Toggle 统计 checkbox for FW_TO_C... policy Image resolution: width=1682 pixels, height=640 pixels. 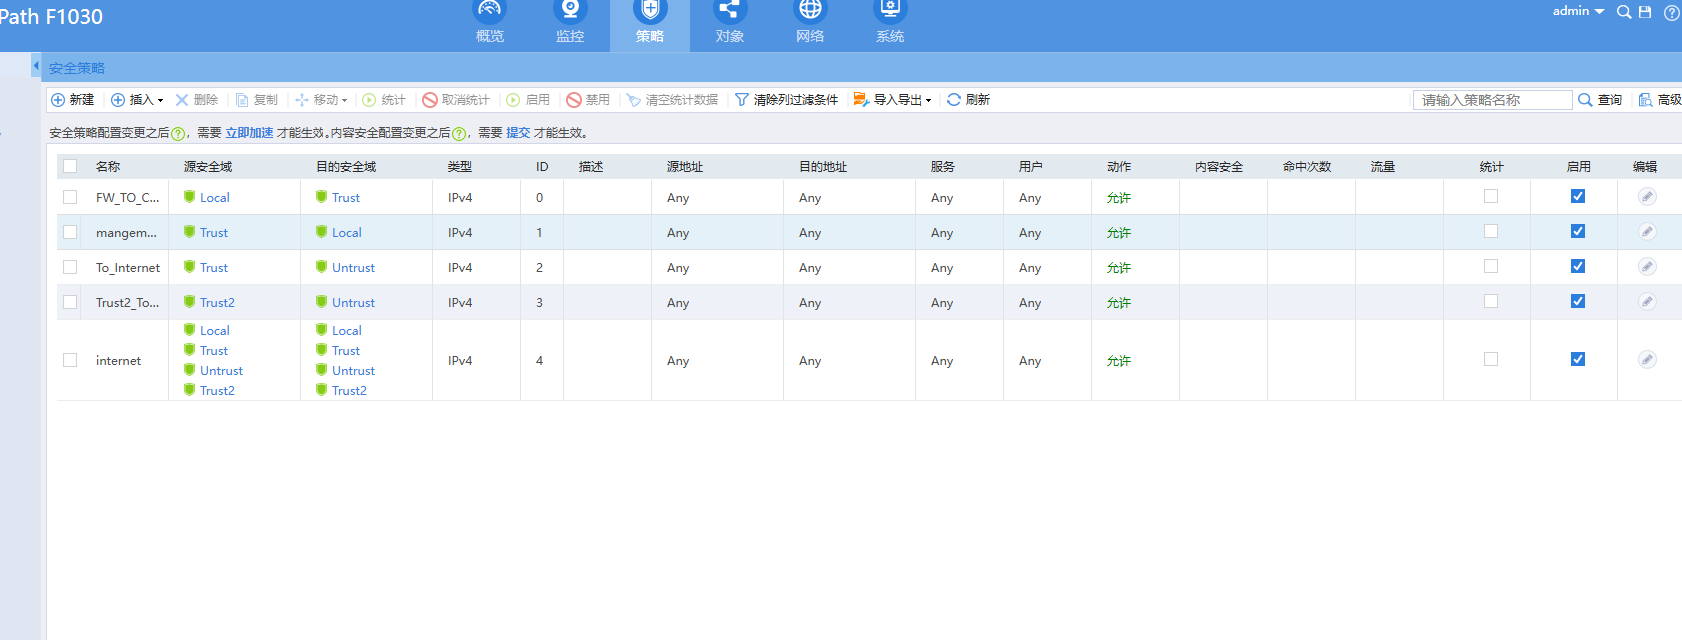point(1491,196)
